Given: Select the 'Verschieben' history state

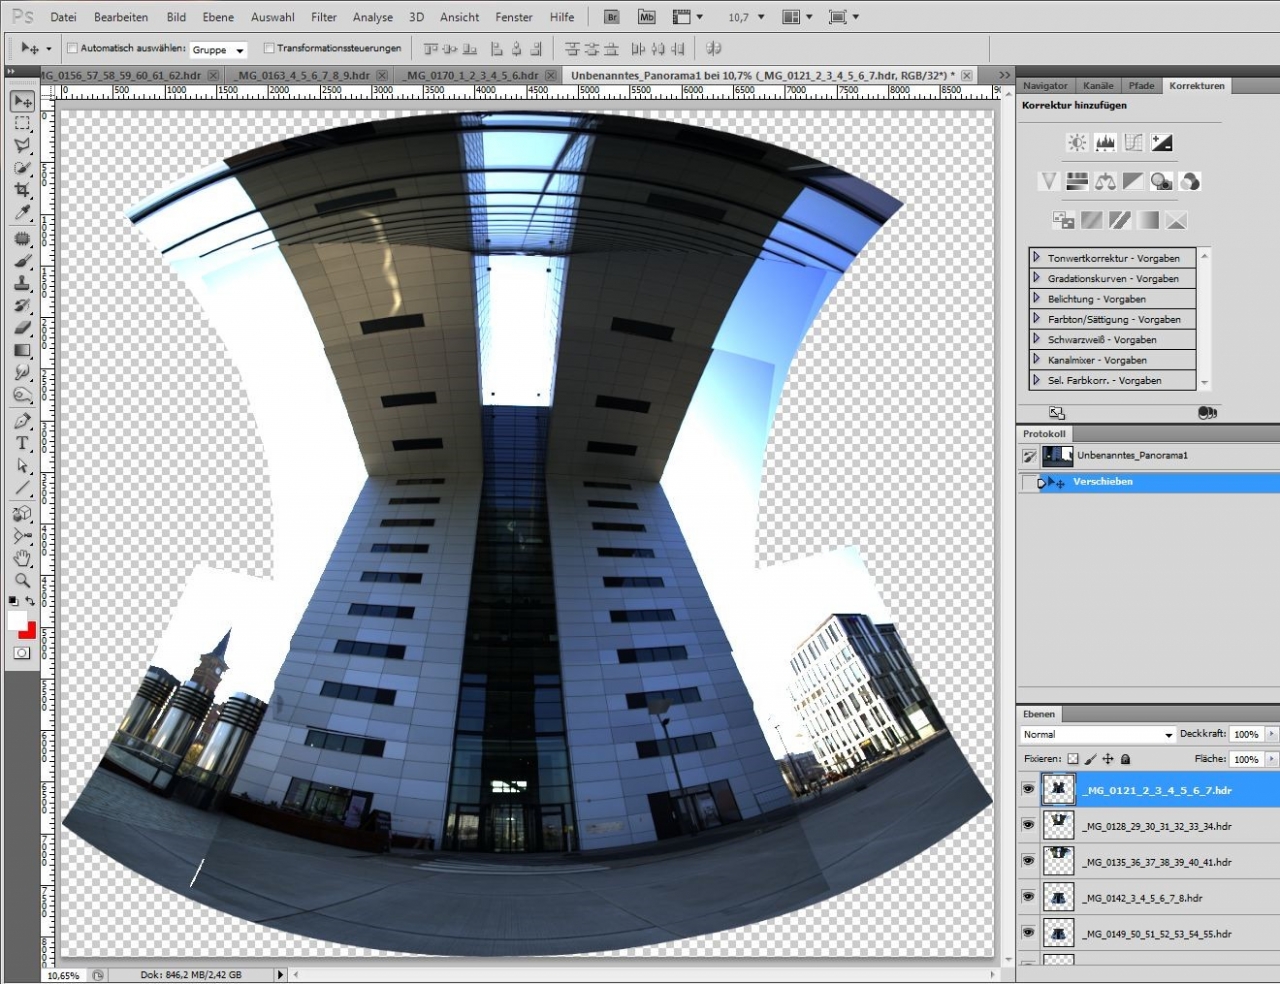Looking at the screenshot, I should (1102, 482).
